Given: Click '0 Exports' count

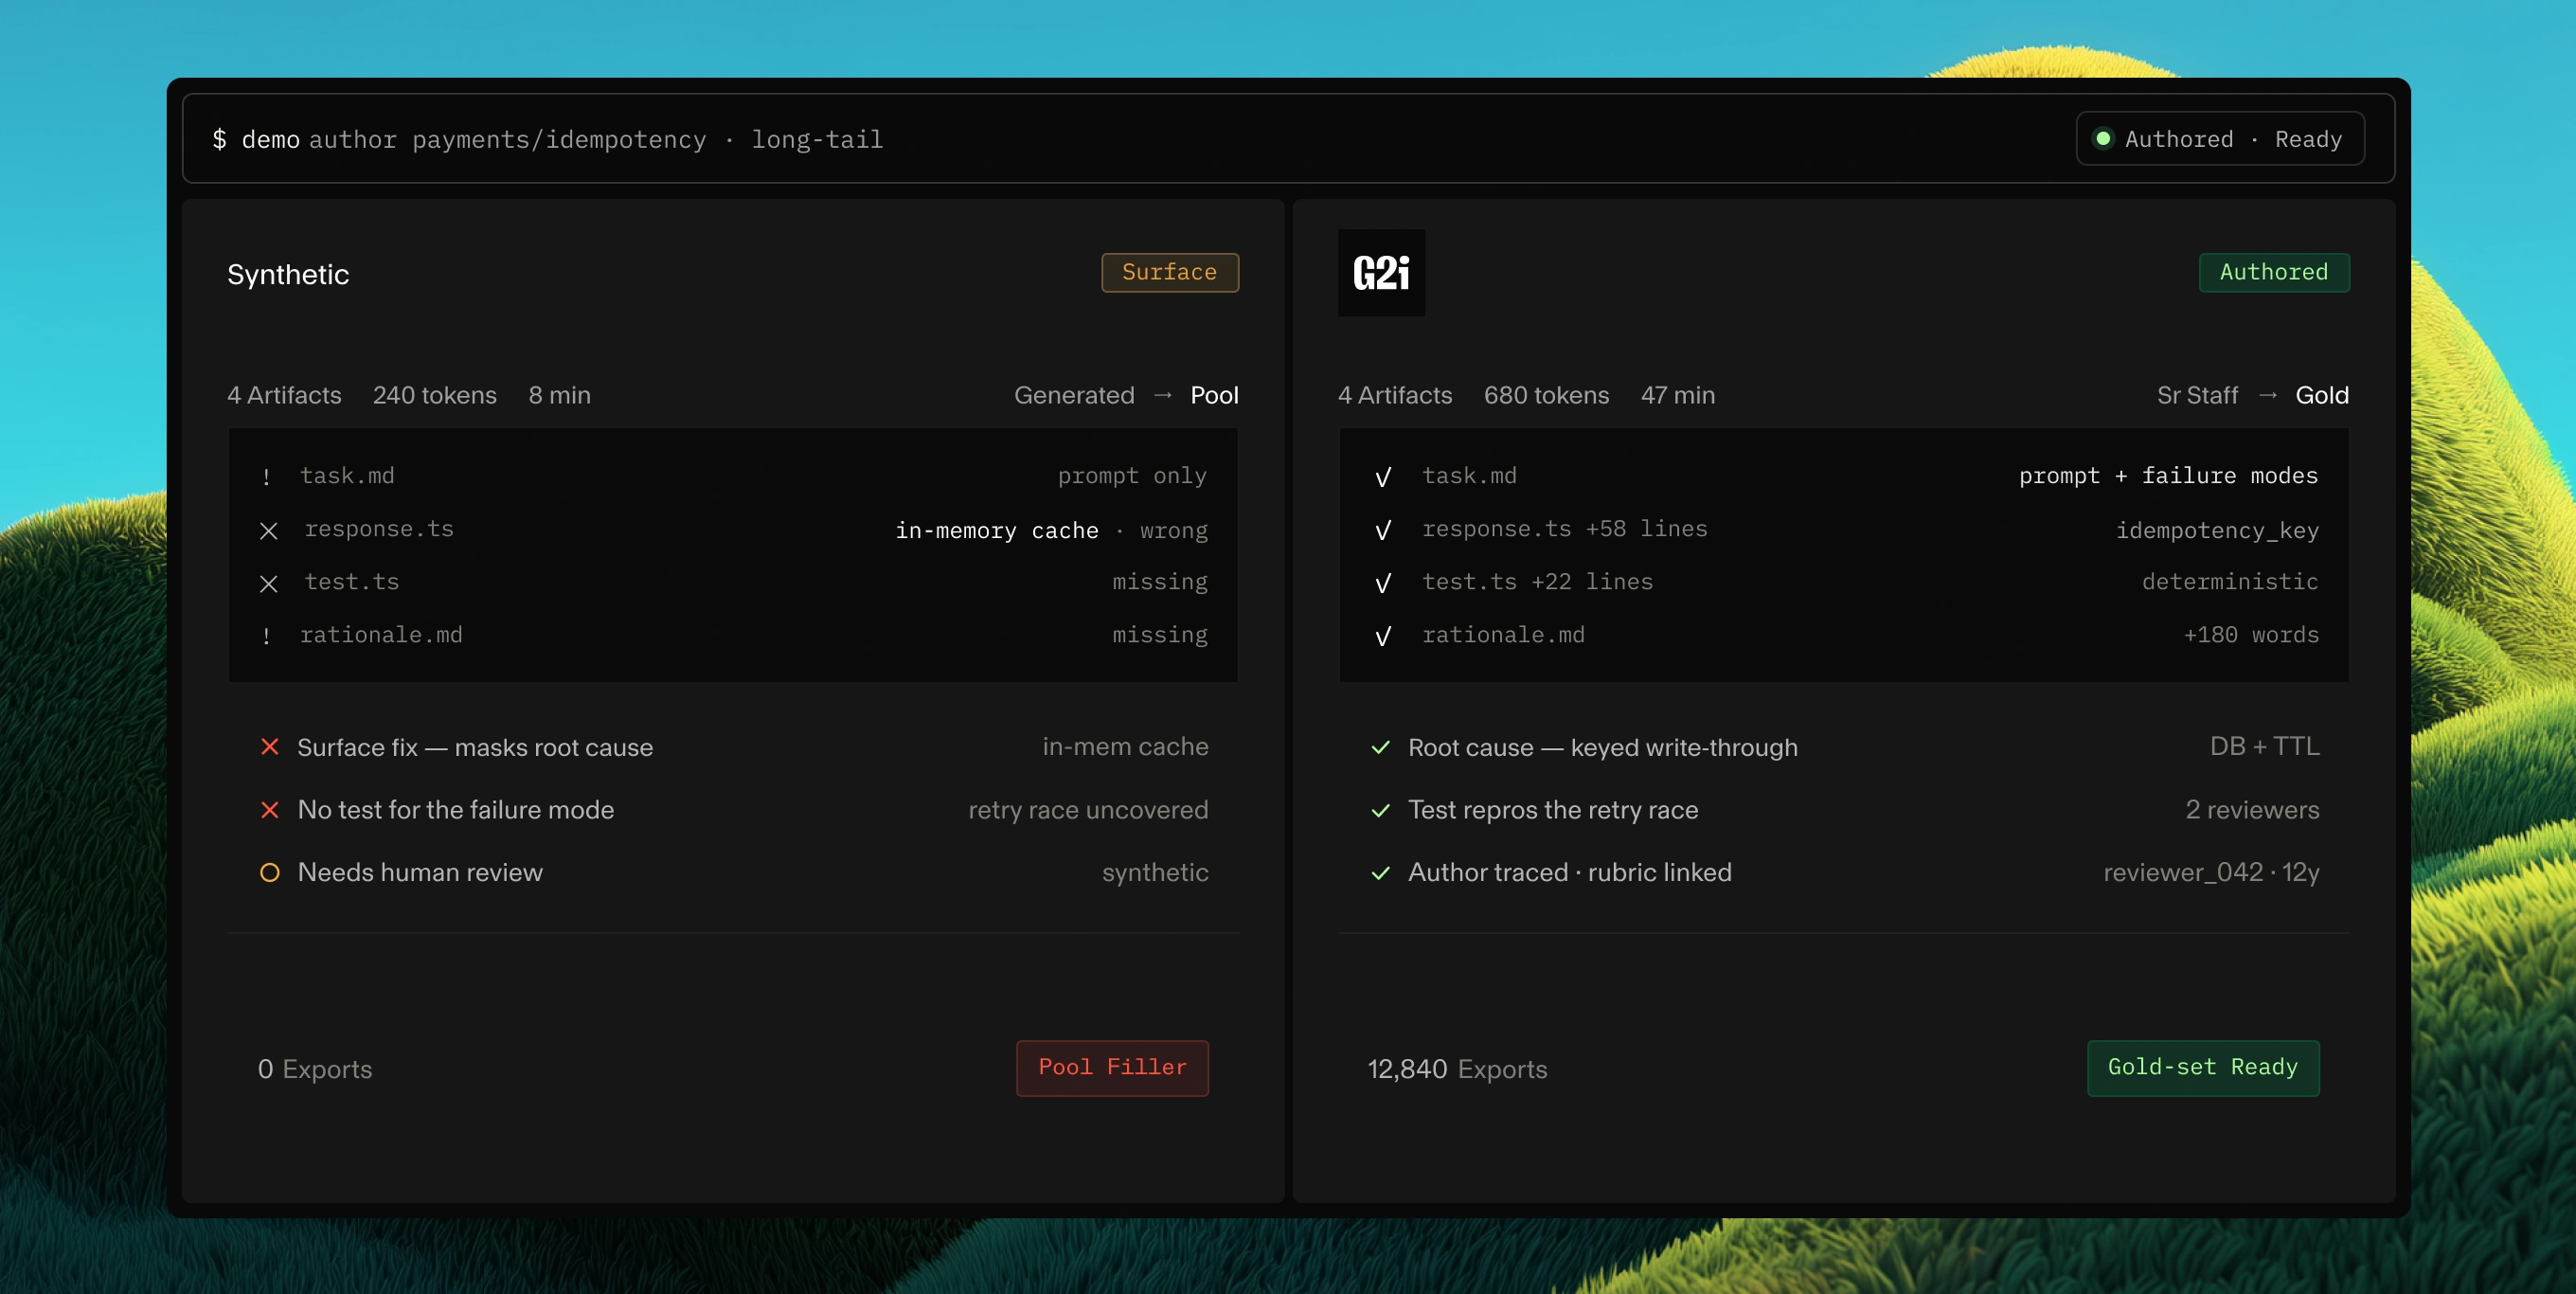Looking at the screenshot, I should (x=315, y=1069).
